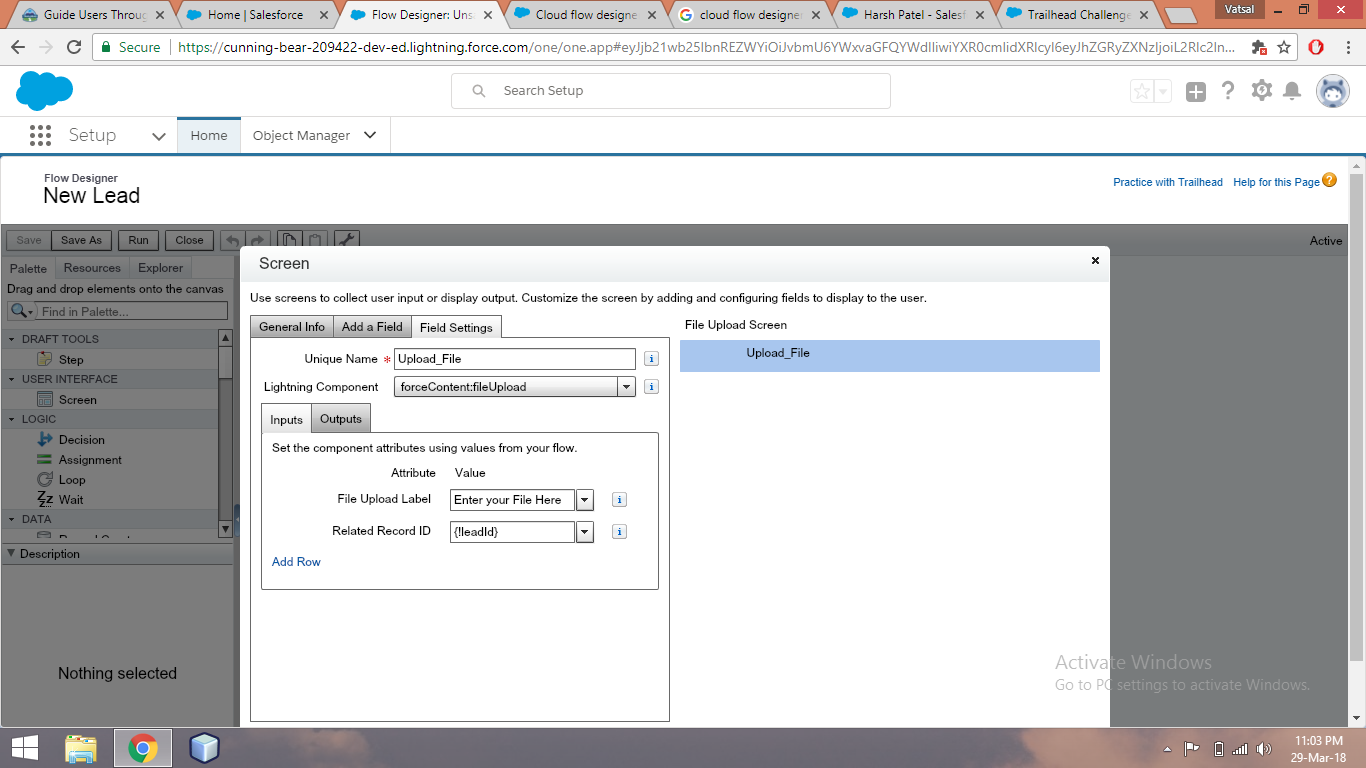1366x768 pixels.
Task: Open the Object Manager tab
Action: coord(301,135)
